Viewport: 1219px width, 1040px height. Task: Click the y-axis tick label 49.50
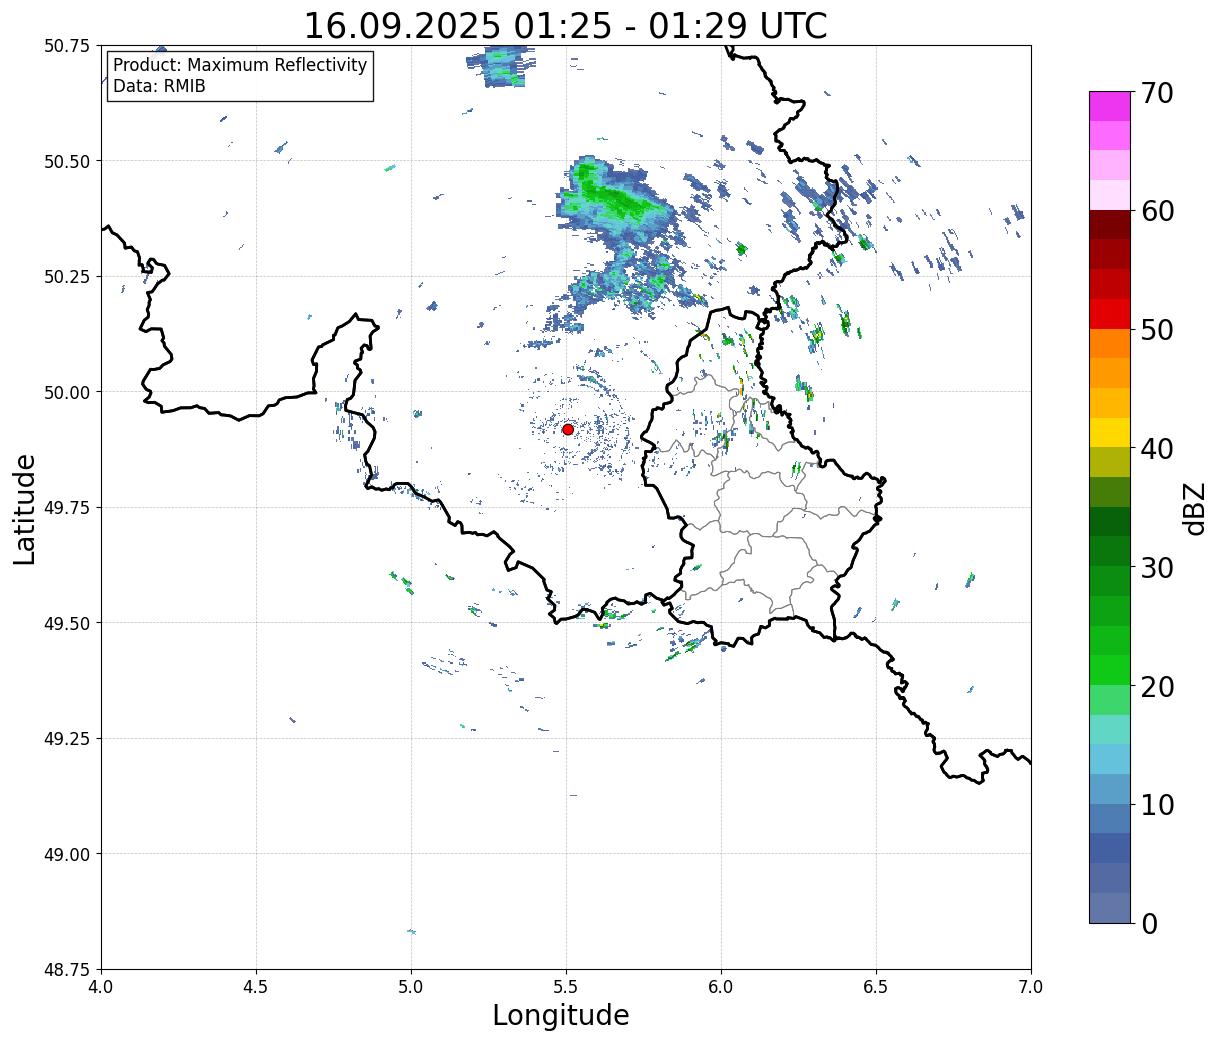67,623
